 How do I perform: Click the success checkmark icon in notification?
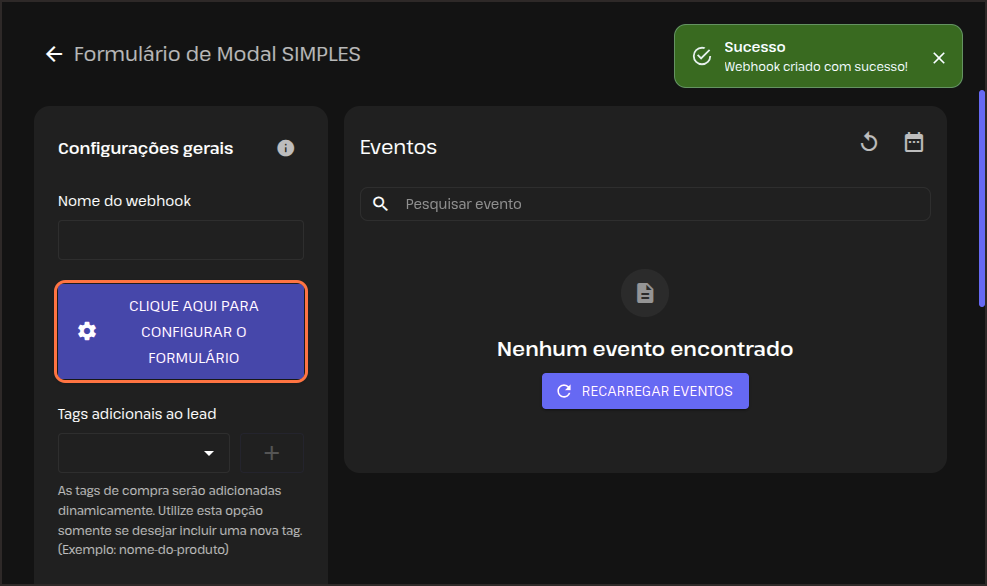click(x=702, y=56)
